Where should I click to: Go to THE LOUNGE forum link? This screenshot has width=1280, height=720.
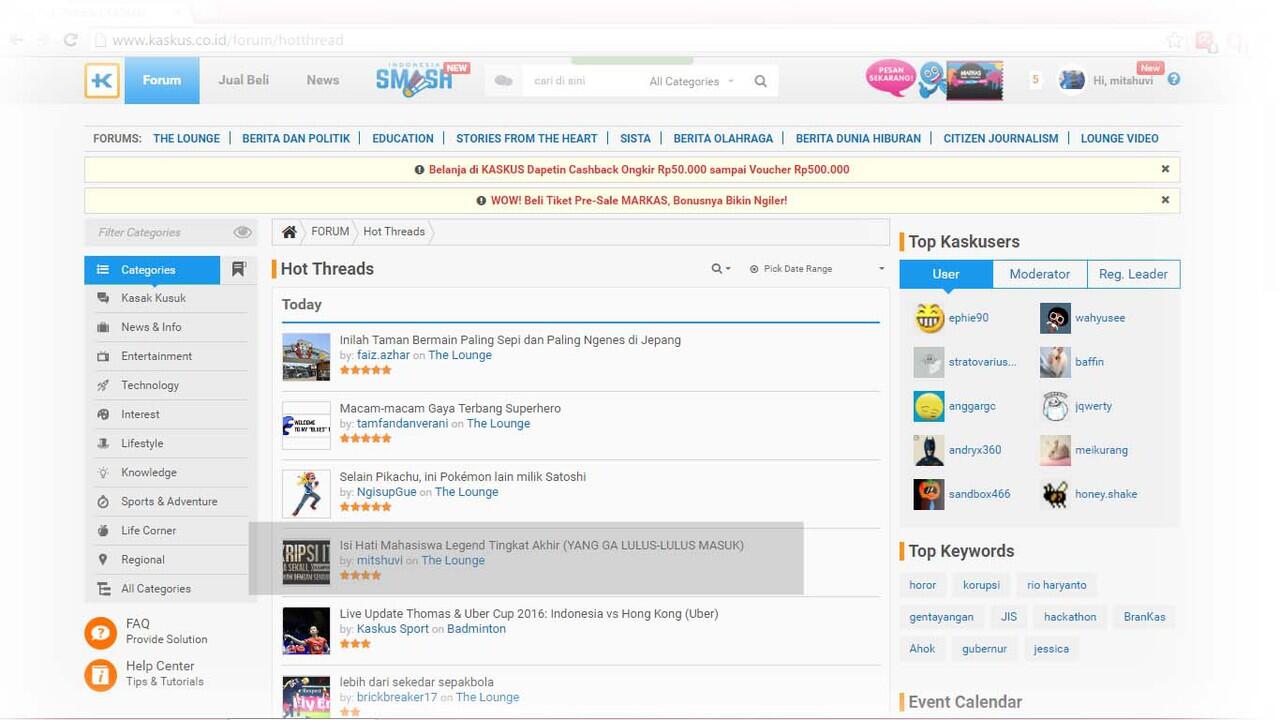point(186,139)
